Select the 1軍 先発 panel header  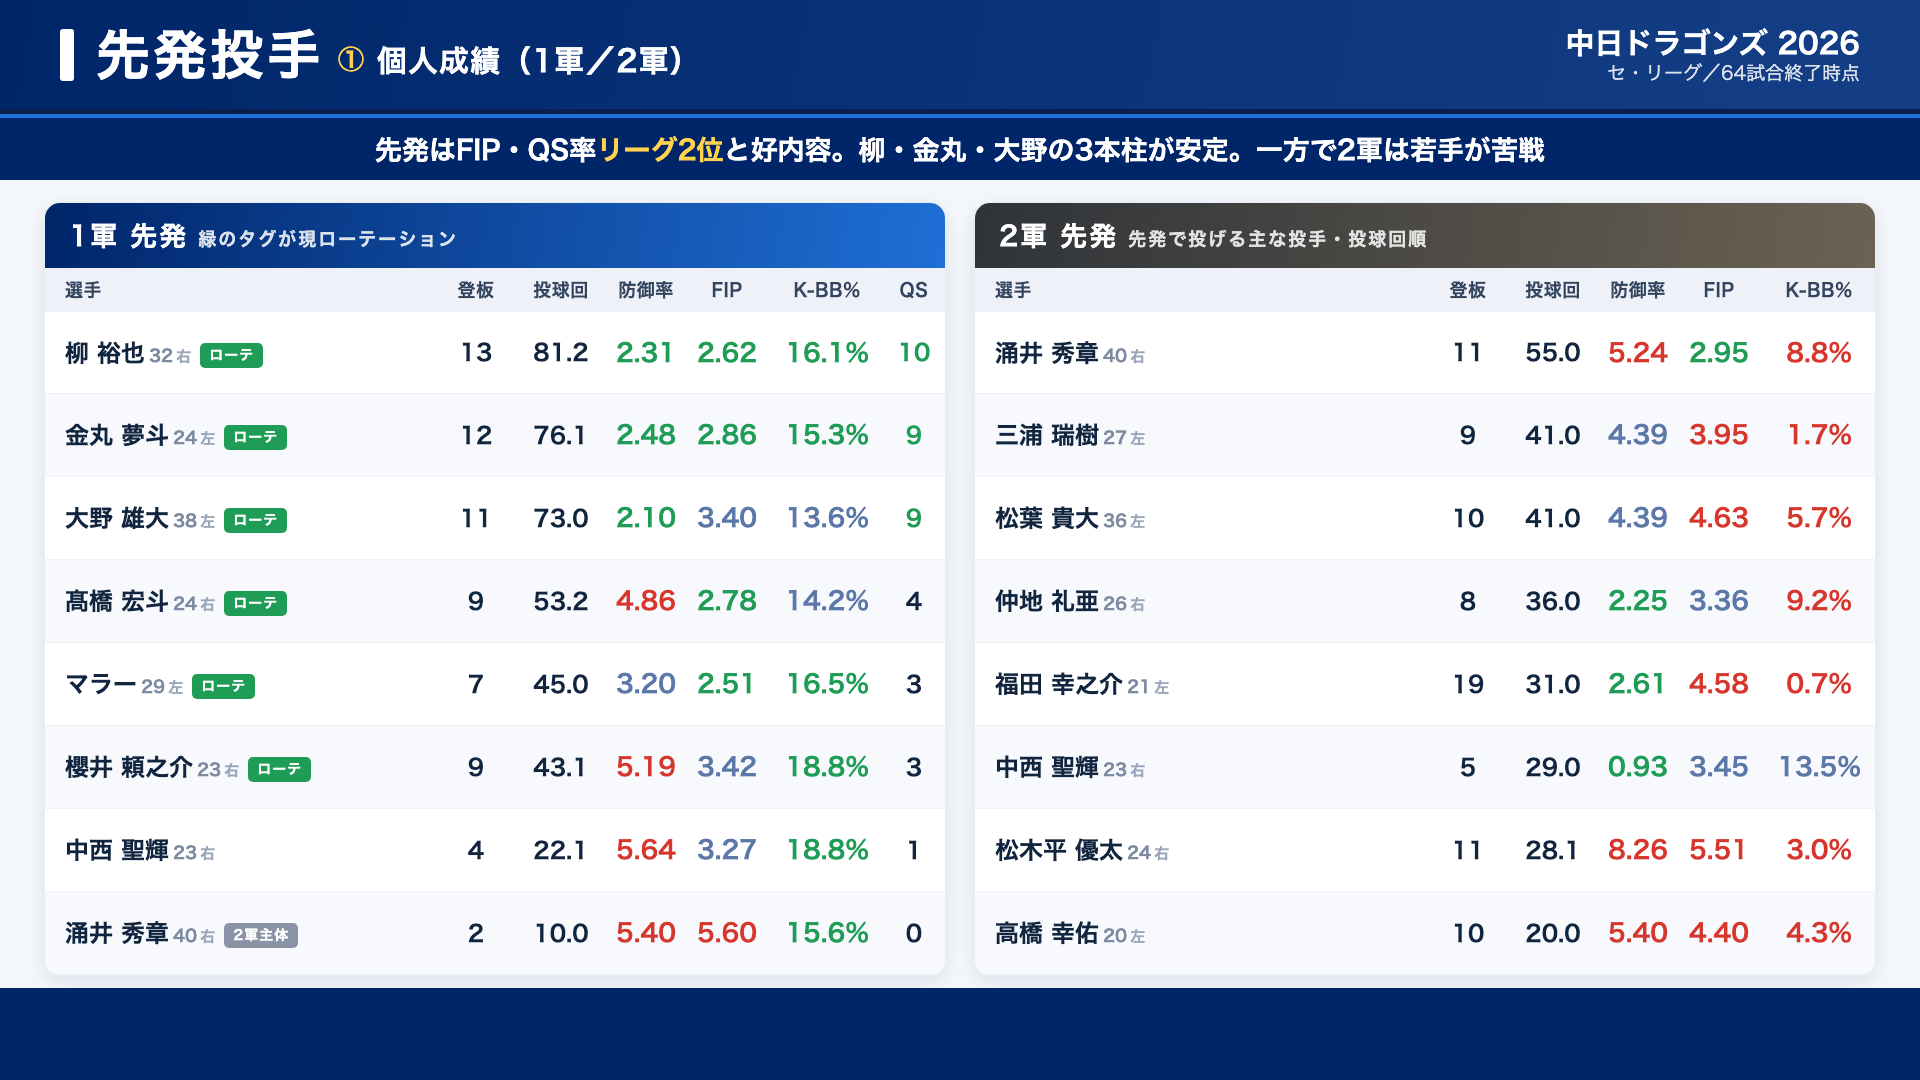point(495,236)
